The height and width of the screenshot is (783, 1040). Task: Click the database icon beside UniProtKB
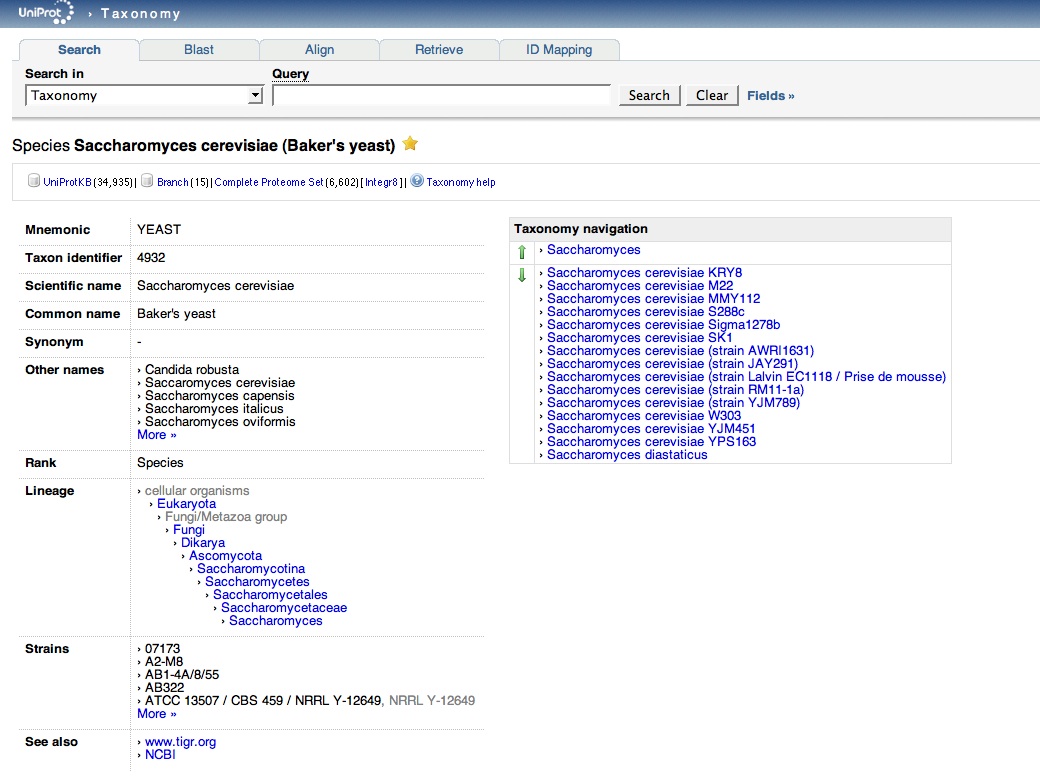click(34, 181)
